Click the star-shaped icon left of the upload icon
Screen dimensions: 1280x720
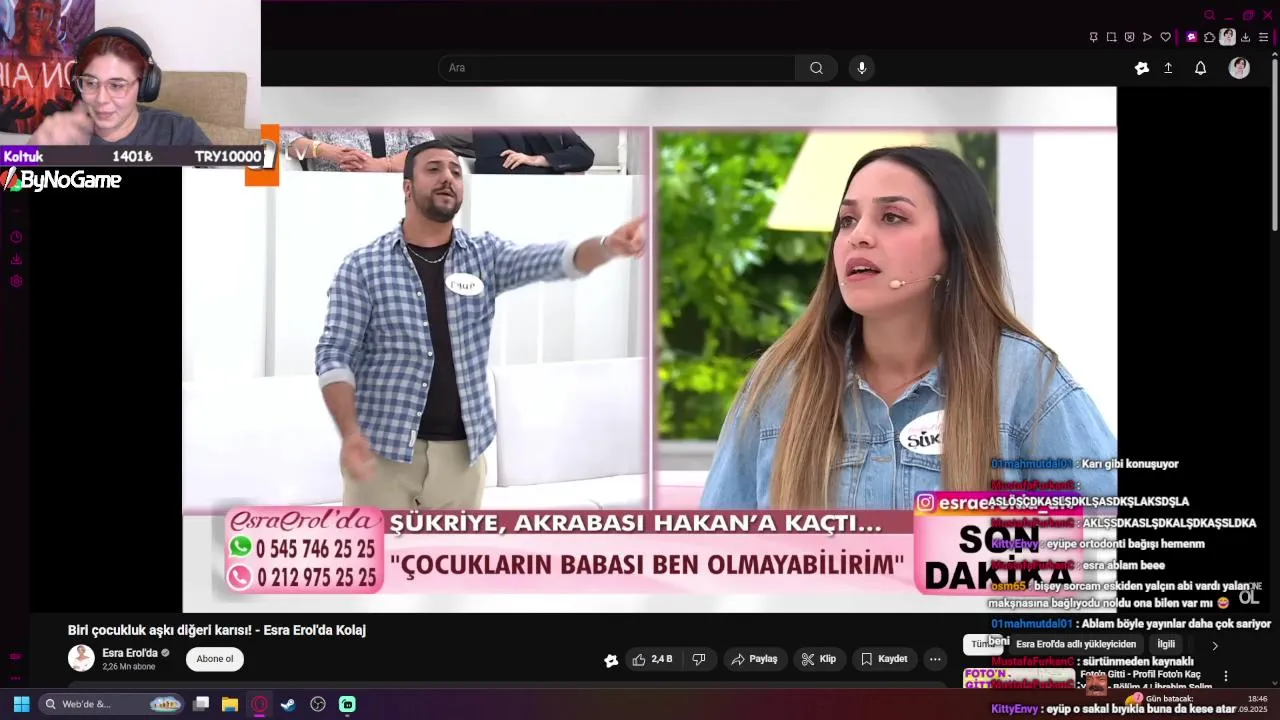tap(1142, 68)
